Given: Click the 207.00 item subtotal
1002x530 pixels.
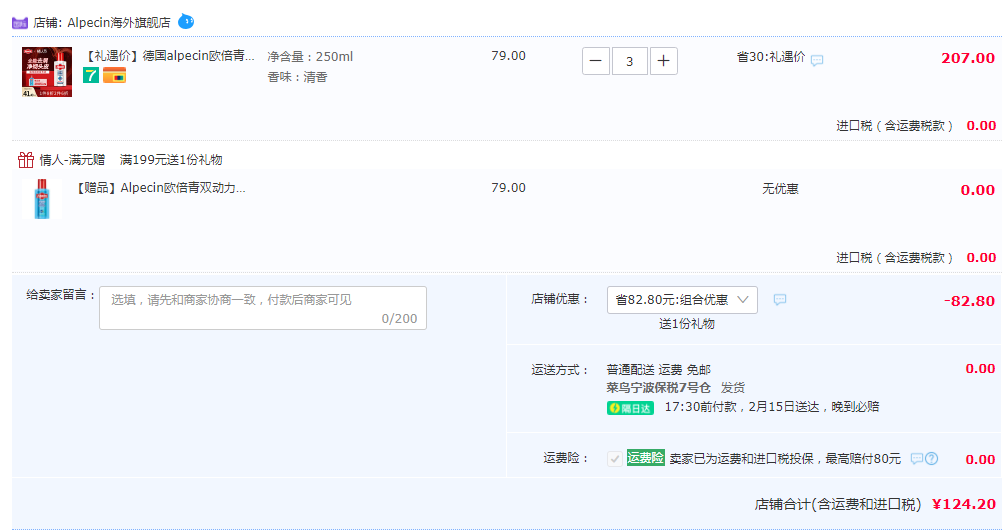Looking at the screenshot, I should point(967,58).
